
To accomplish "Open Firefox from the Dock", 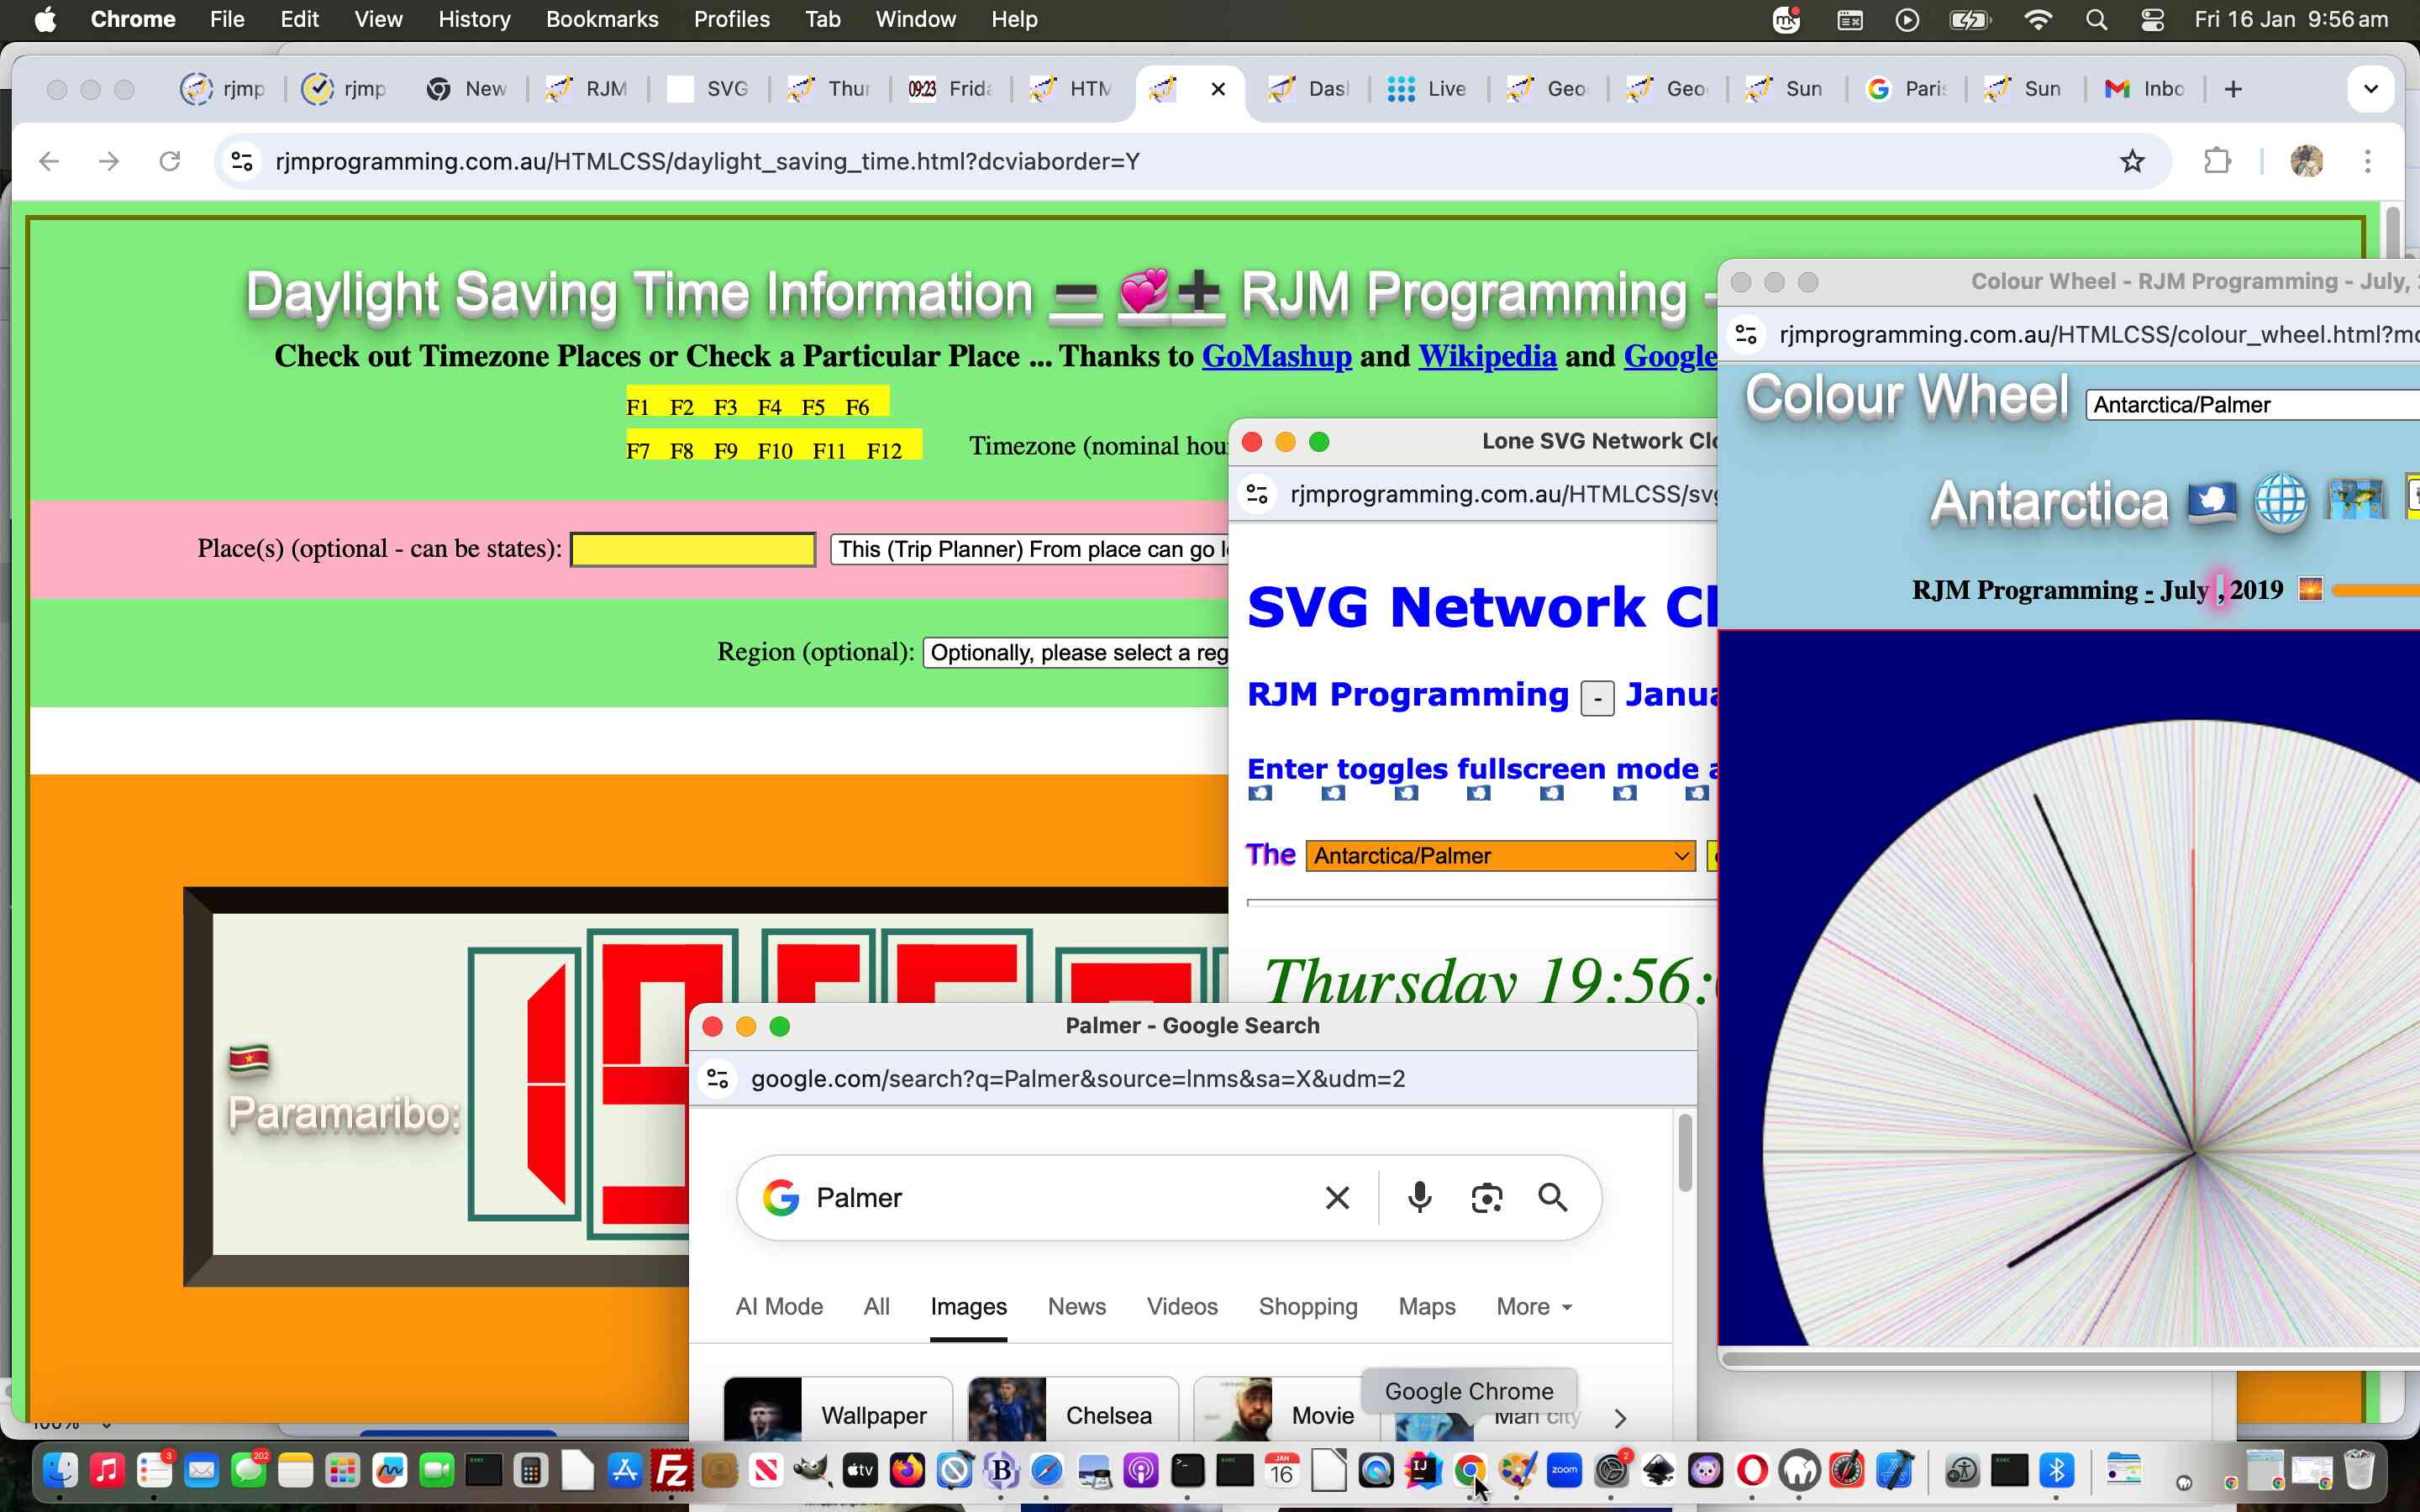I will 908,1470.
